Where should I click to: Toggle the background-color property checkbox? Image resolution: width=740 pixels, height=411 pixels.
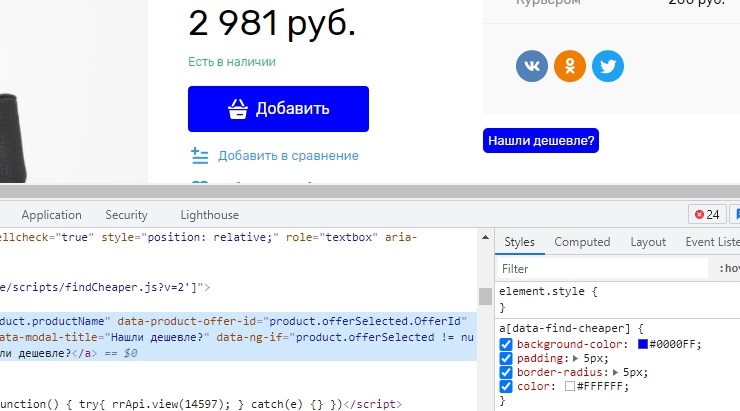point(507,345)
